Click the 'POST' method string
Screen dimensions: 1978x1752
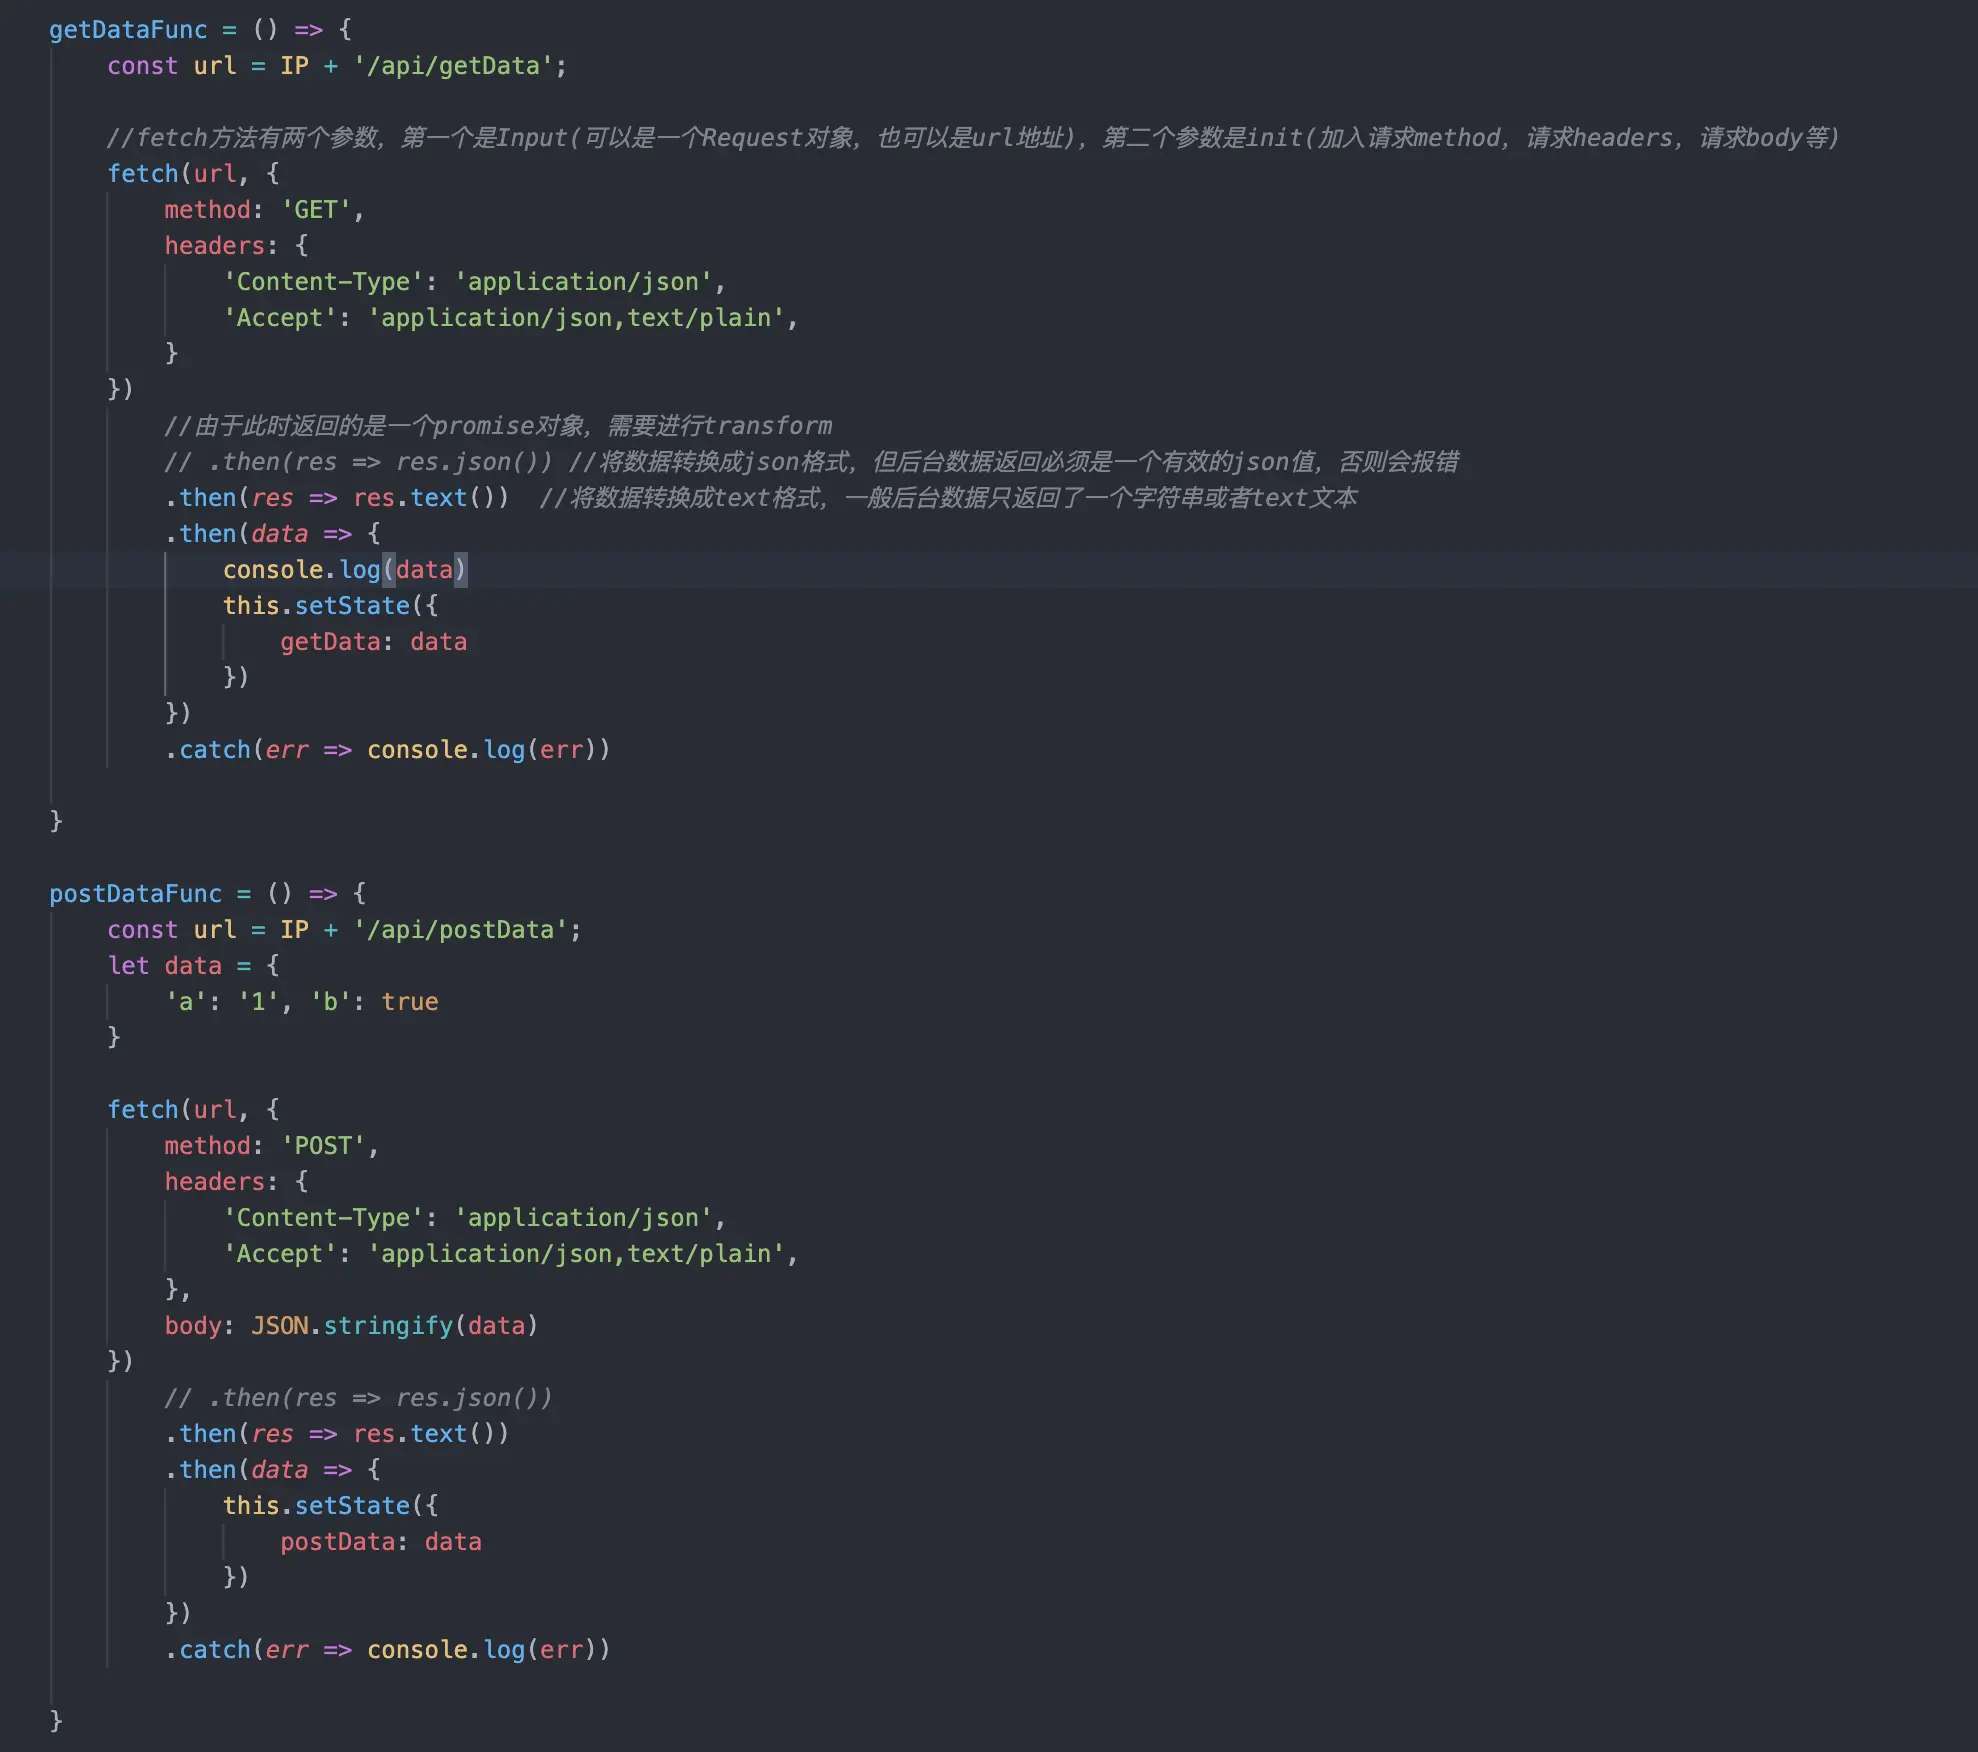click(x=323, y=1146)
